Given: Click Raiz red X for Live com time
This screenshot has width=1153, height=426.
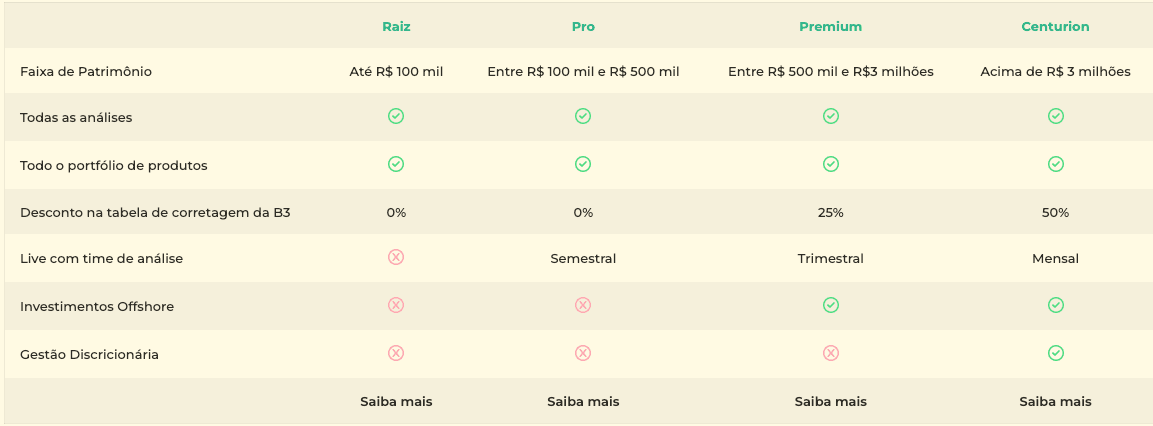Looking at the screenshot, I should click(x=396, y=257).
